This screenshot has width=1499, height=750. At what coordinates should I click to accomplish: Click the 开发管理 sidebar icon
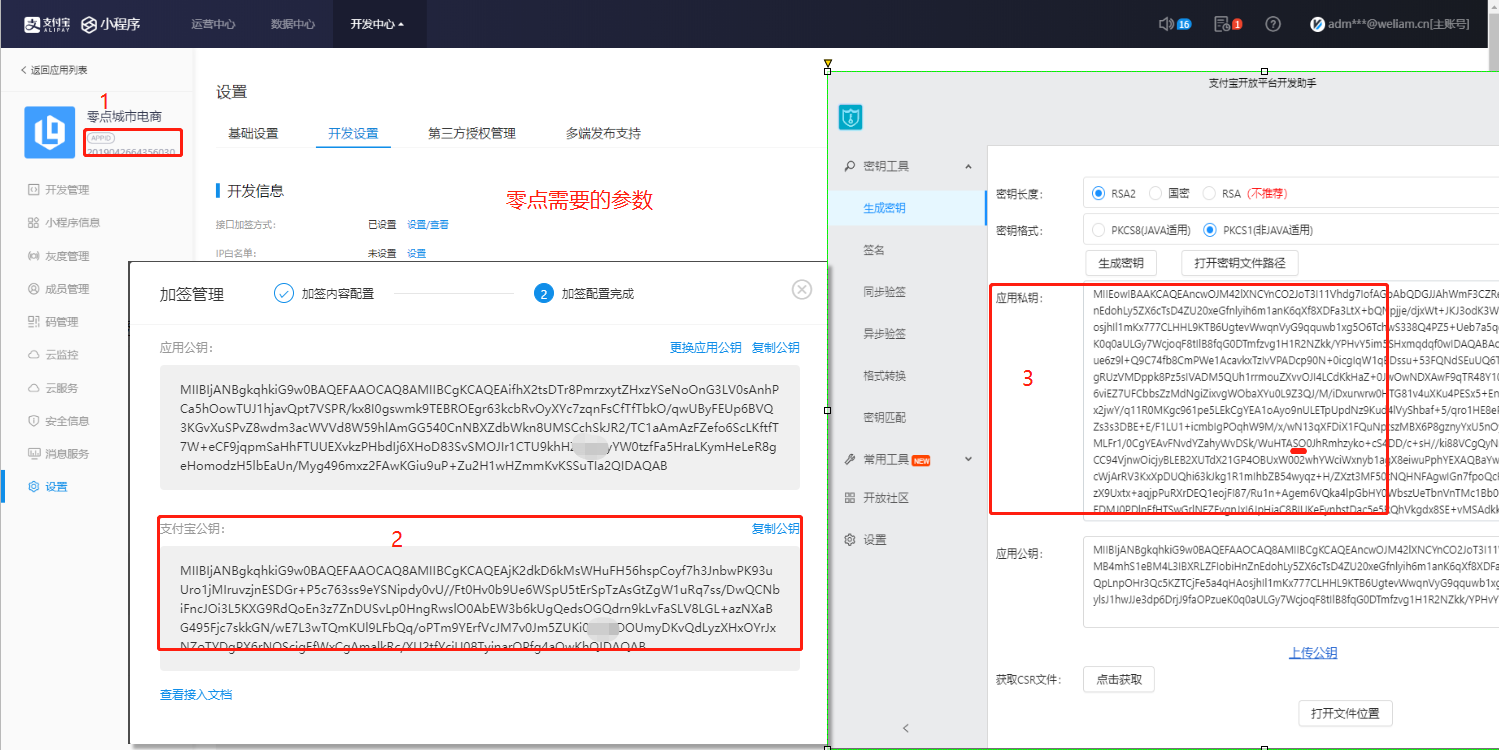click(34, 189)
